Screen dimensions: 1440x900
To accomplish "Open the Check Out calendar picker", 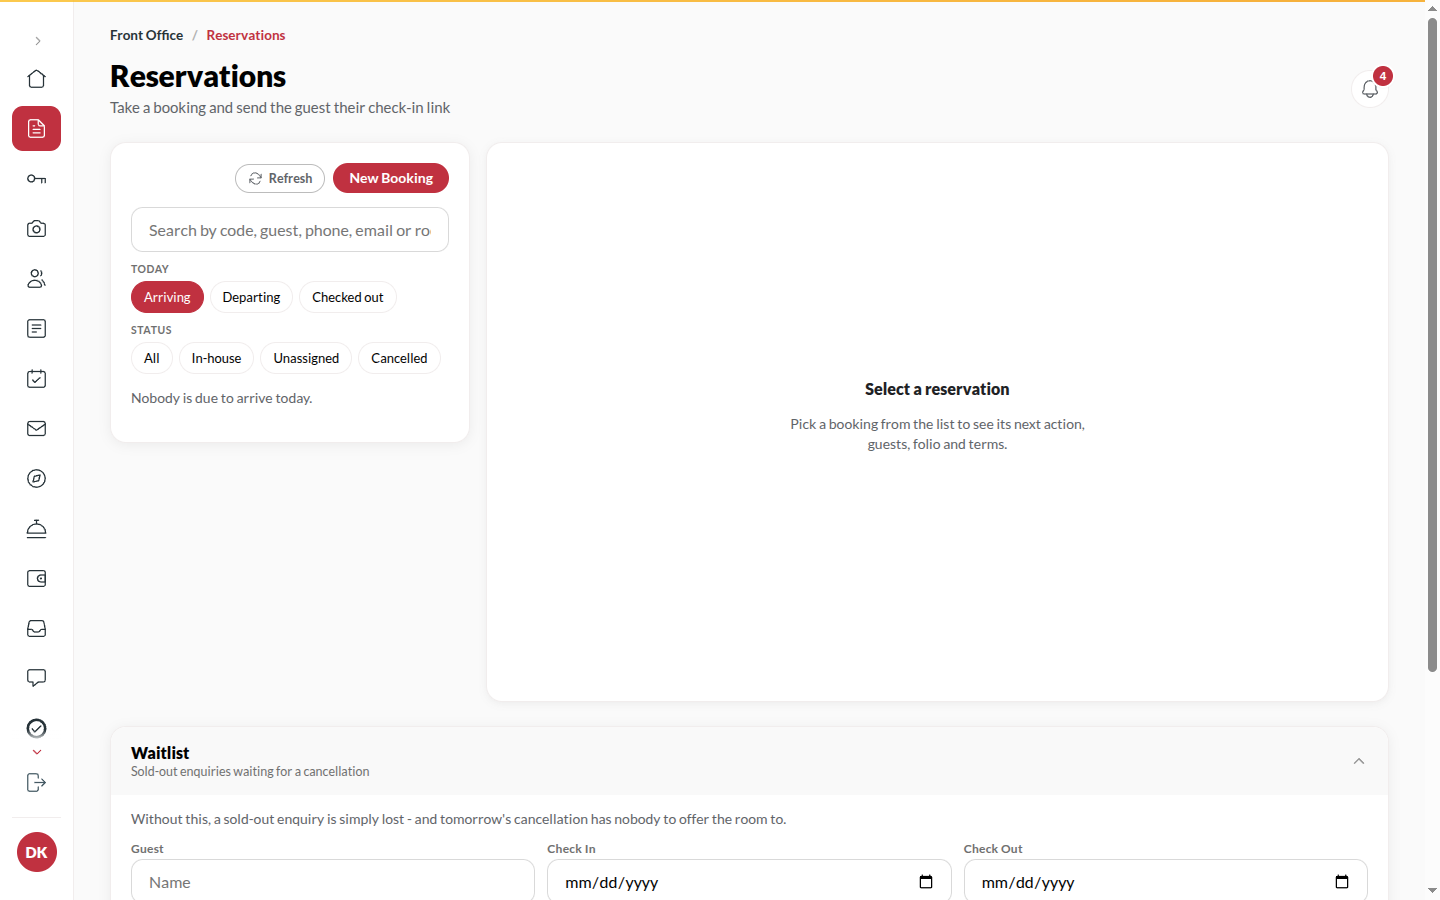I will pyautogui.click(x=1342, y=882).
